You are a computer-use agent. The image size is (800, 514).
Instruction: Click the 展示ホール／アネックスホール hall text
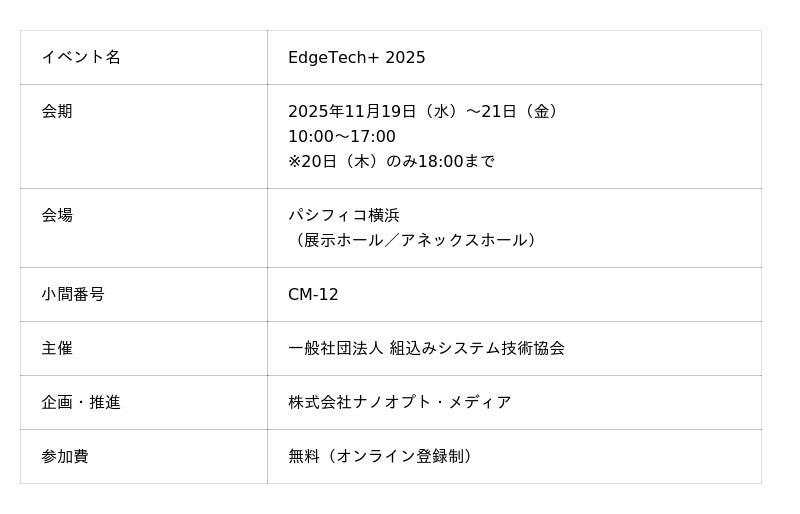[x=415, y=240]
